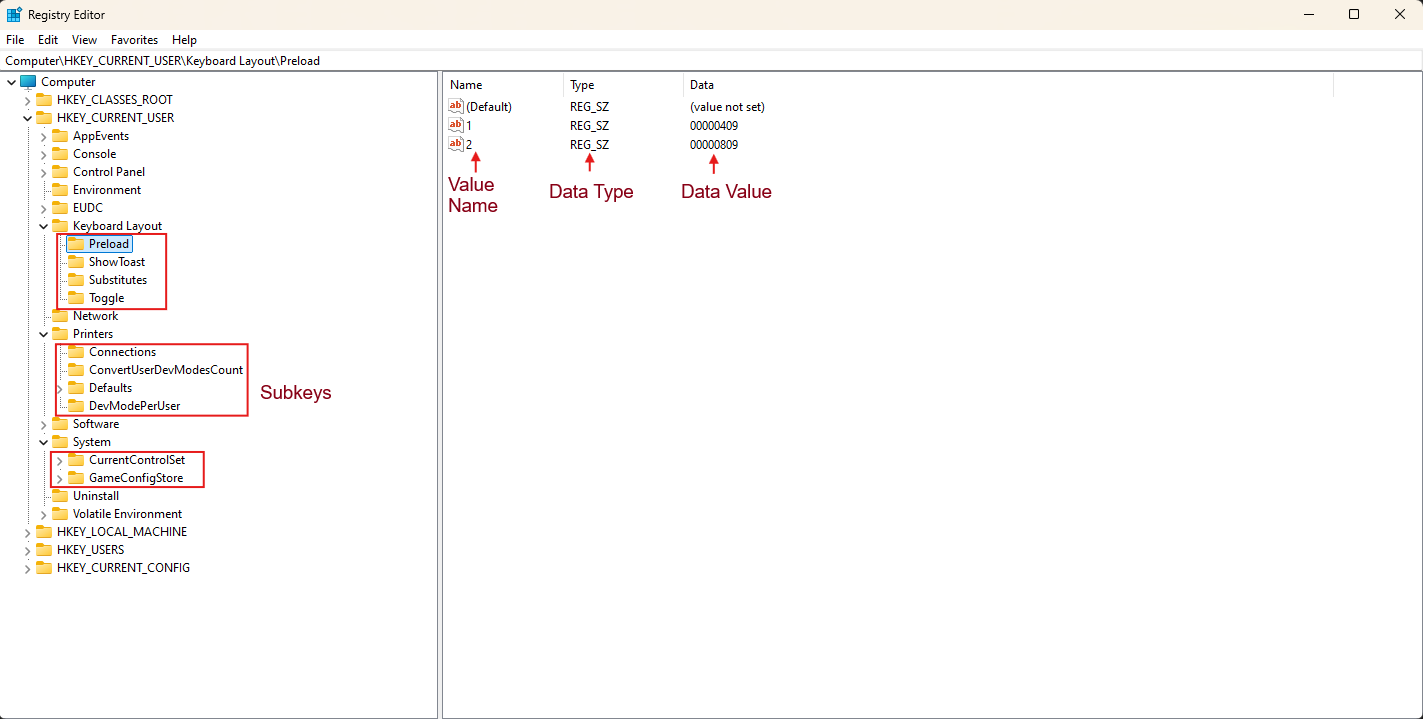Select the Preload key label in the tree

point(109,244)
